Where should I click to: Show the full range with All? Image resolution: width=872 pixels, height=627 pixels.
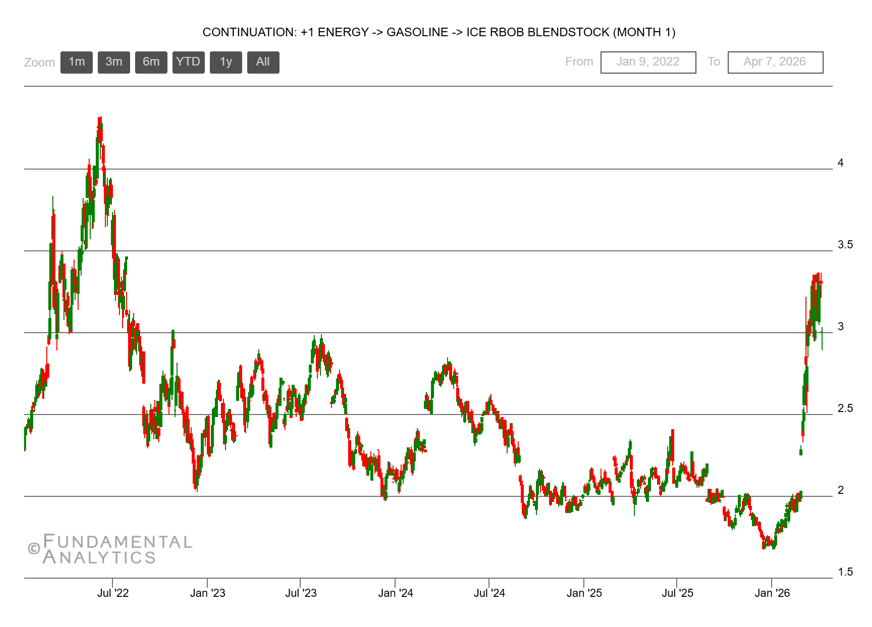263,62
